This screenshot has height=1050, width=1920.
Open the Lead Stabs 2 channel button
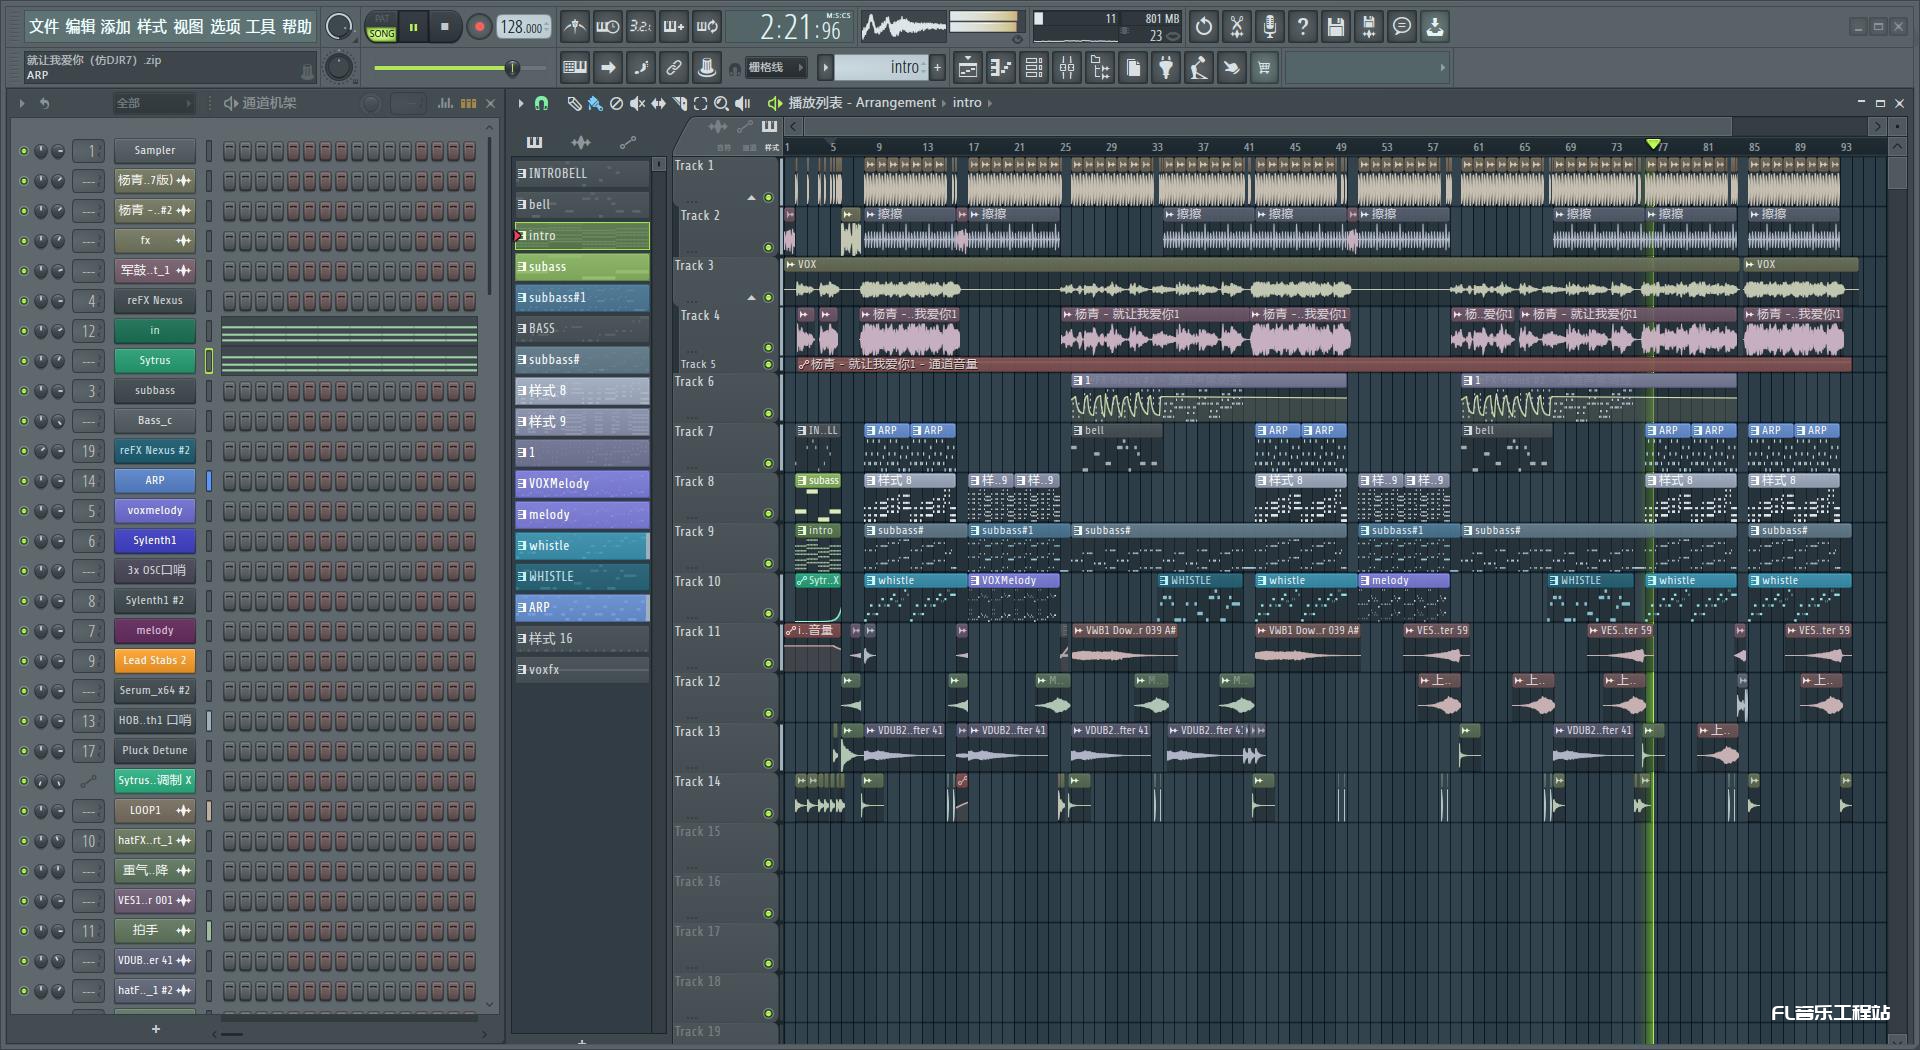coord(154,661)
